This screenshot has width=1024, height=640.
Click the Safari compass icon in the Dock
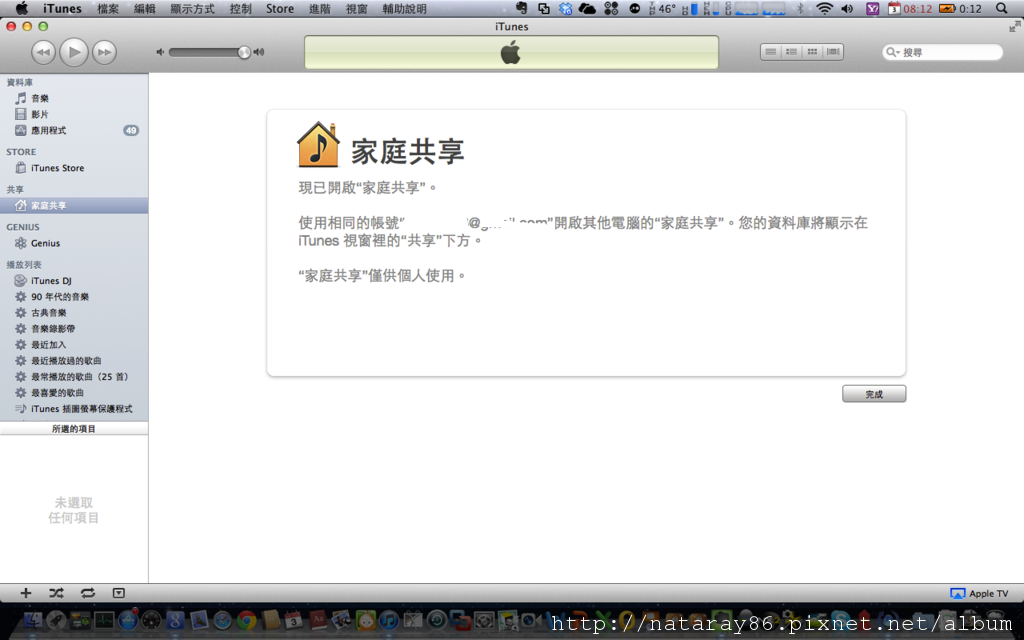223,620
